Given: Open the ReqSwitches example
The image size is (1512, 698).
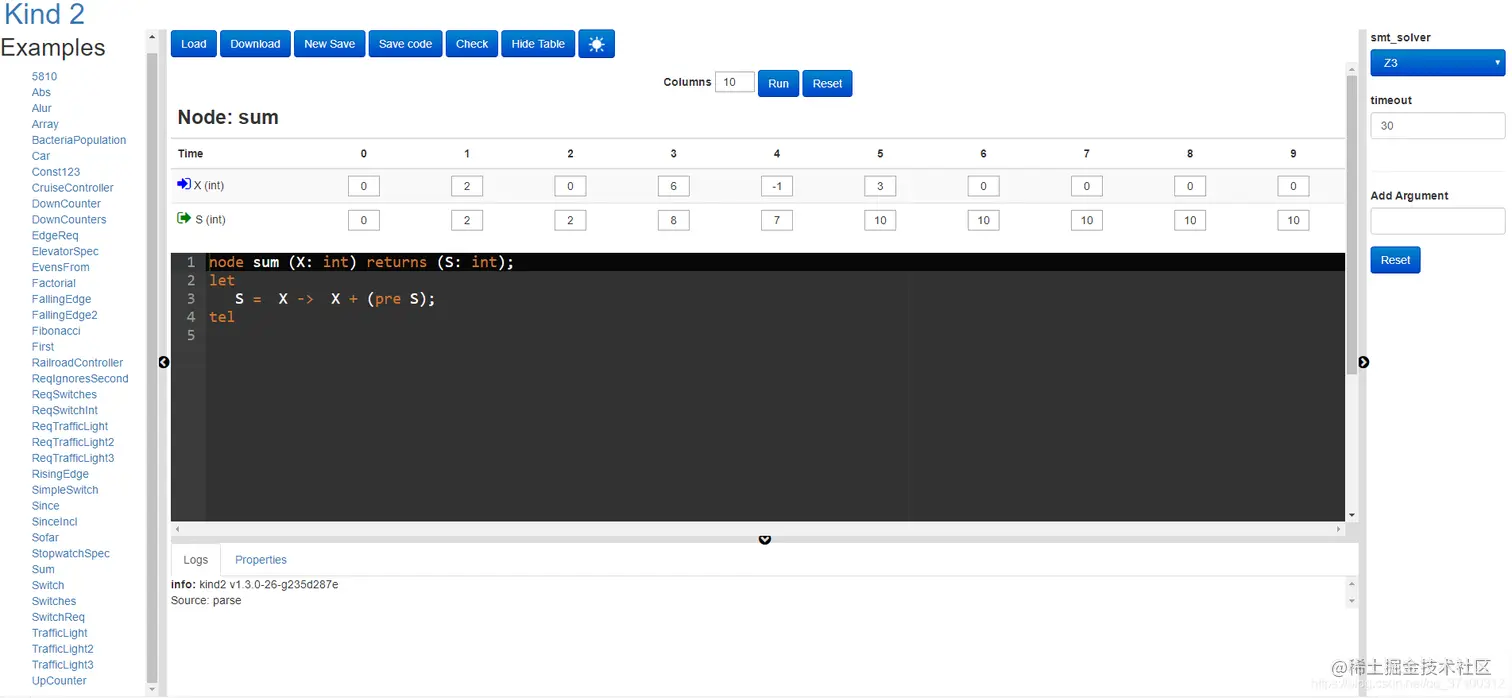Looking at the screenshot, I should 64,395.
